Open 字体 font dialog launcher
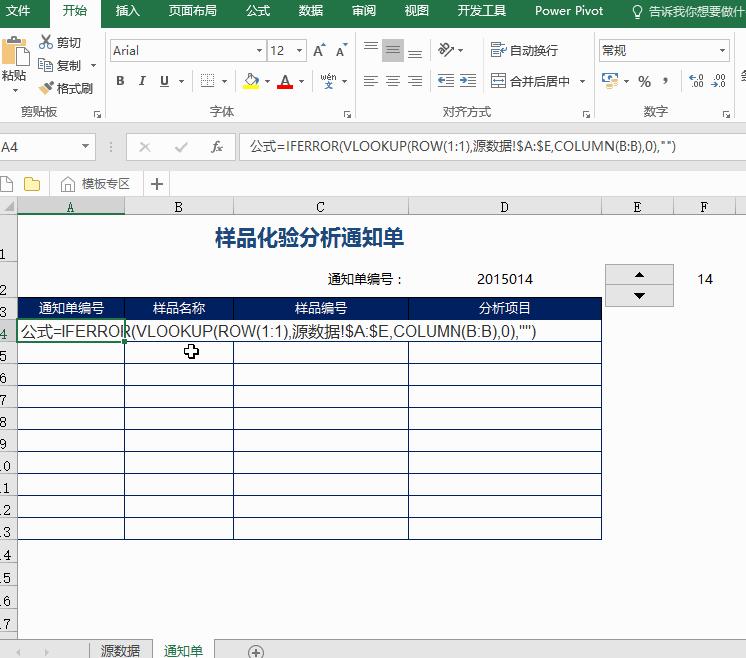The height and width of the screenshot is (658, 746). (347, 114)
